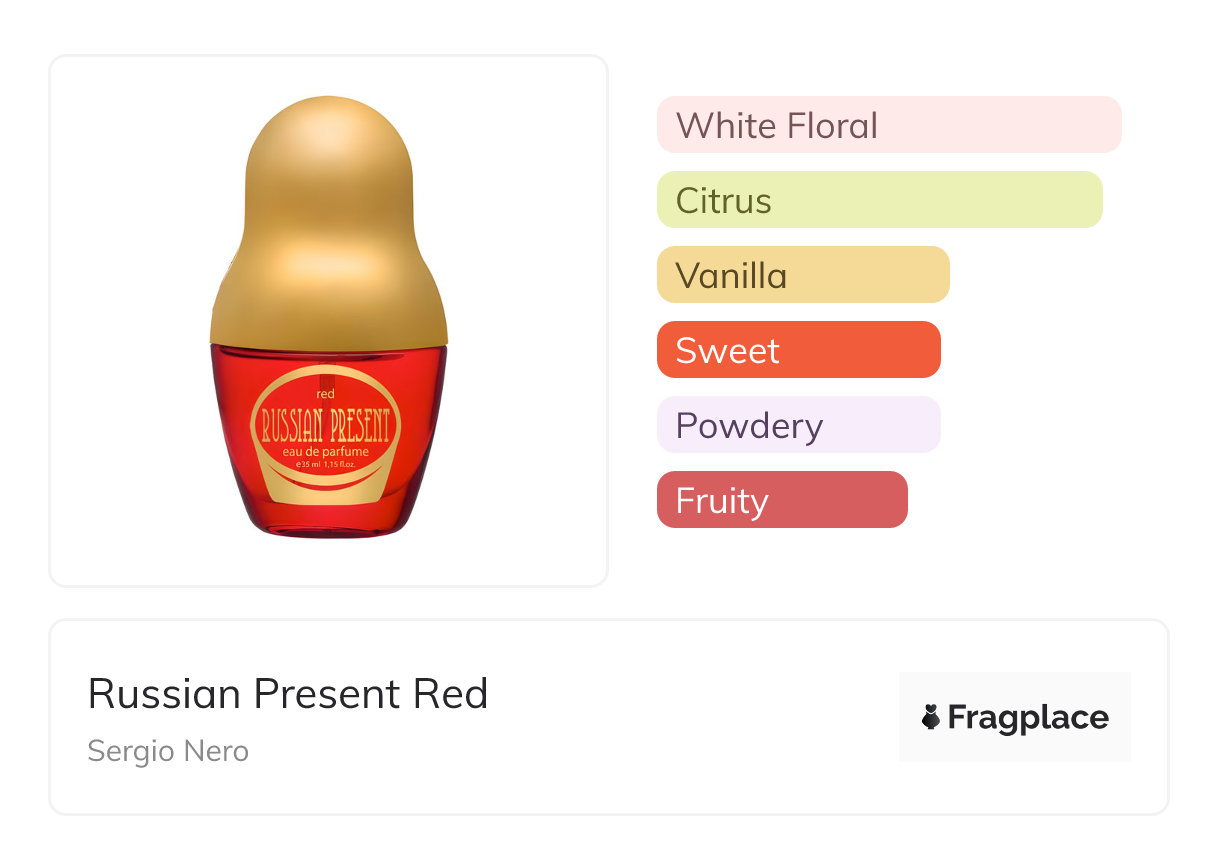The width and height of the screenshot is (1218, 864).
Task: Select the Powdery accord bar
Action: tap(798, 425)
